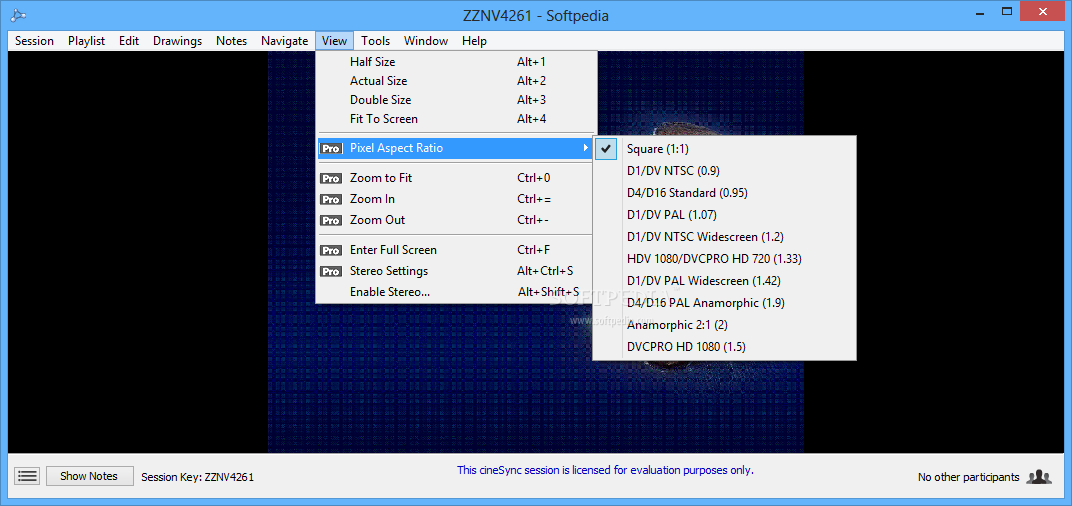Select Anamorphic 2:1 (2) aspect ratio
1072x506 pixels.
coord(724,324)
